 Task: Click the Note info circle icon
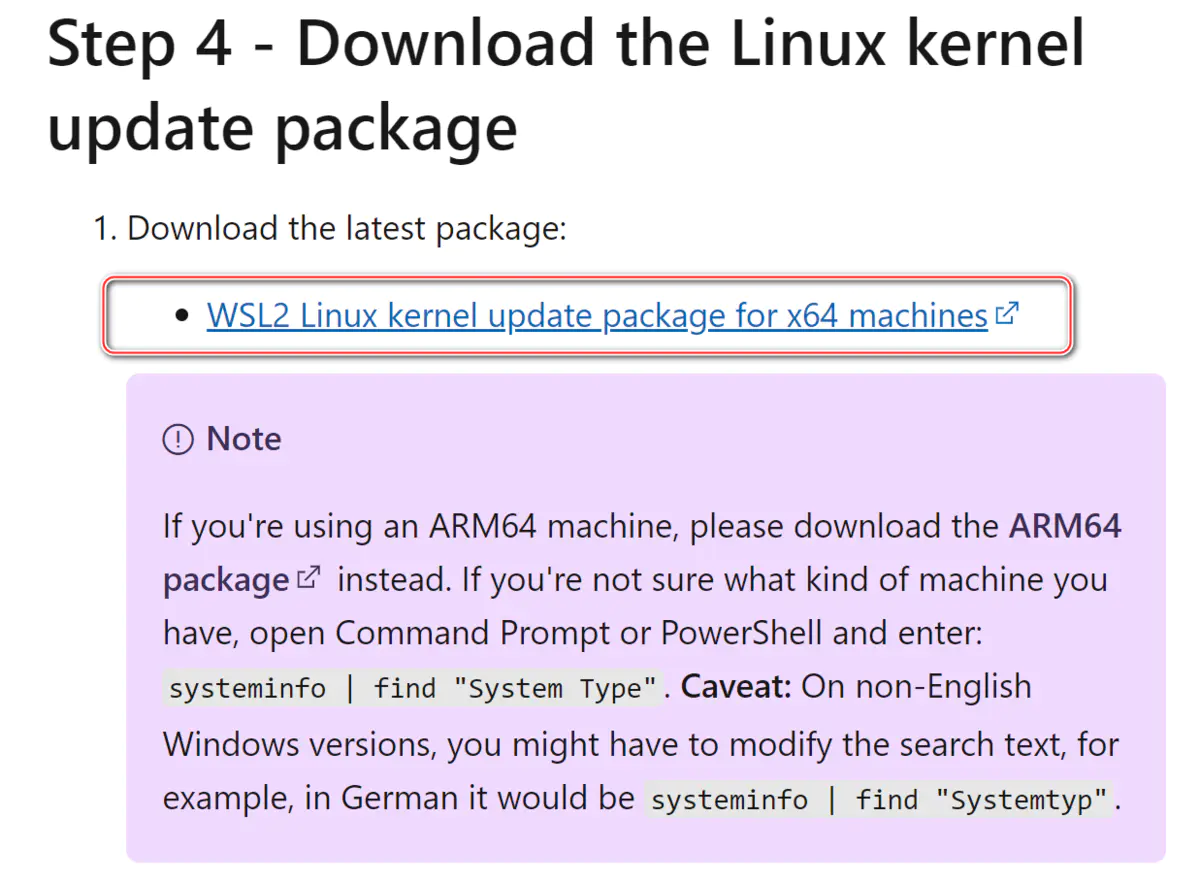point(177,439)
